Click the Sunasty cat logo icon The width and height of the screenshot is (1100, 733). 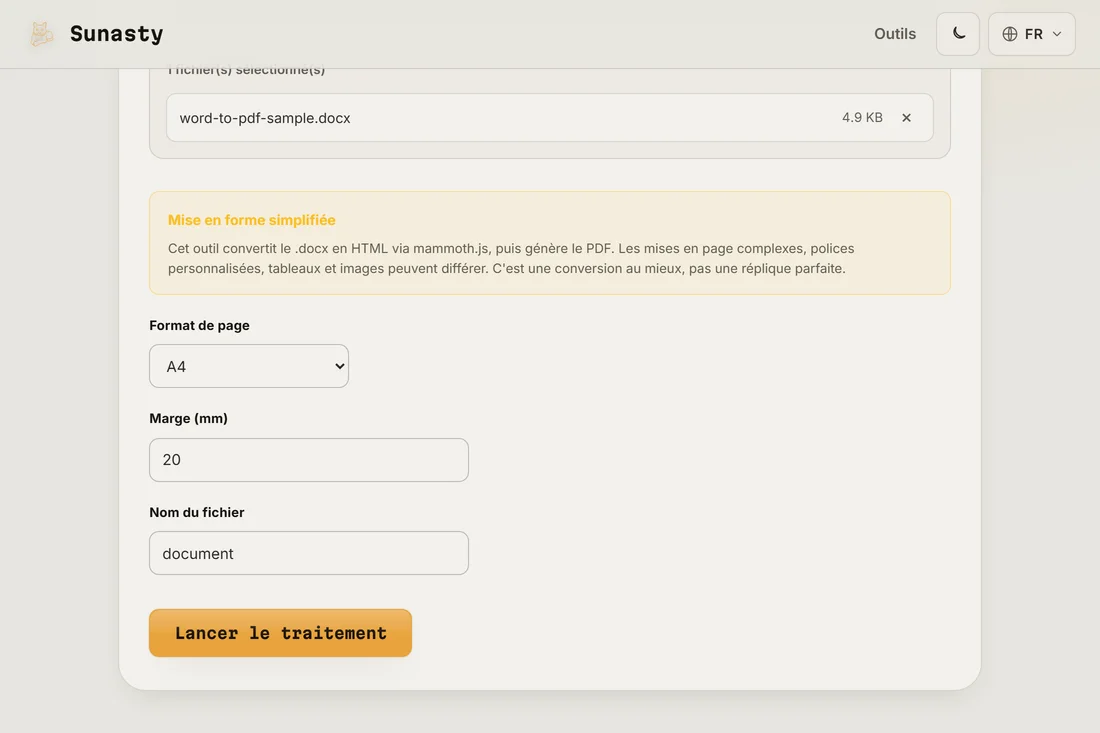pos(41,34)
